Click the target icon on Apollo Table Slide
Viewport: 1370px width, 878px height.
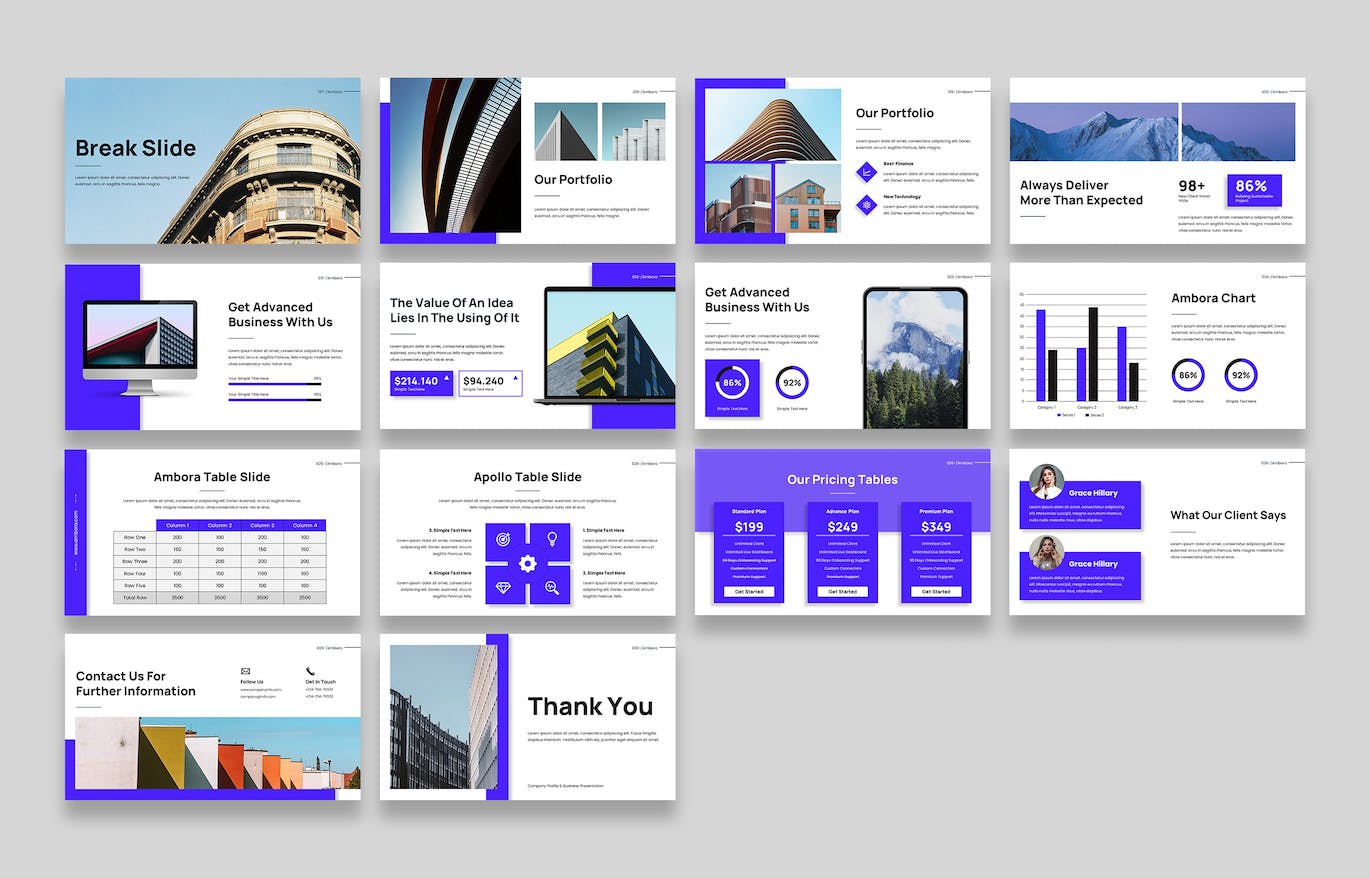[504, 539]
